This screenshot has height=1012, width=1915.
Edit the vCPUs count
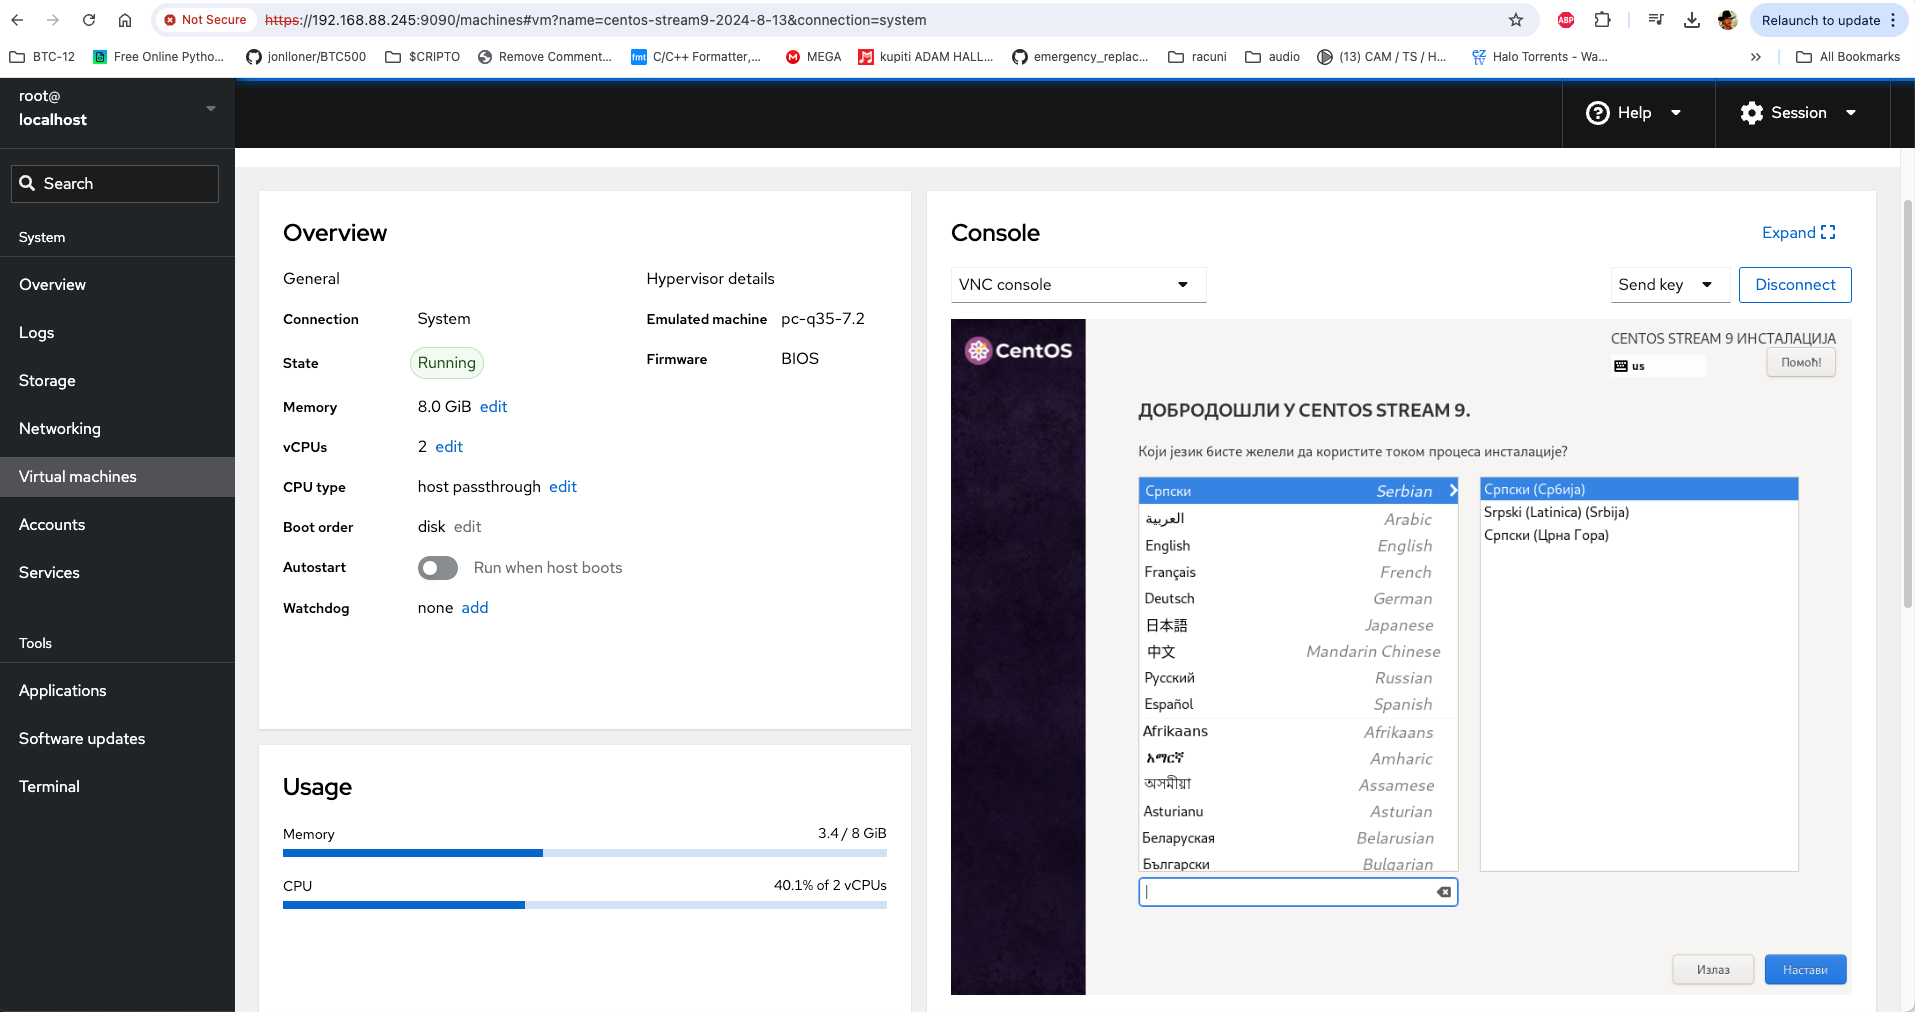[x=449, y=447]
